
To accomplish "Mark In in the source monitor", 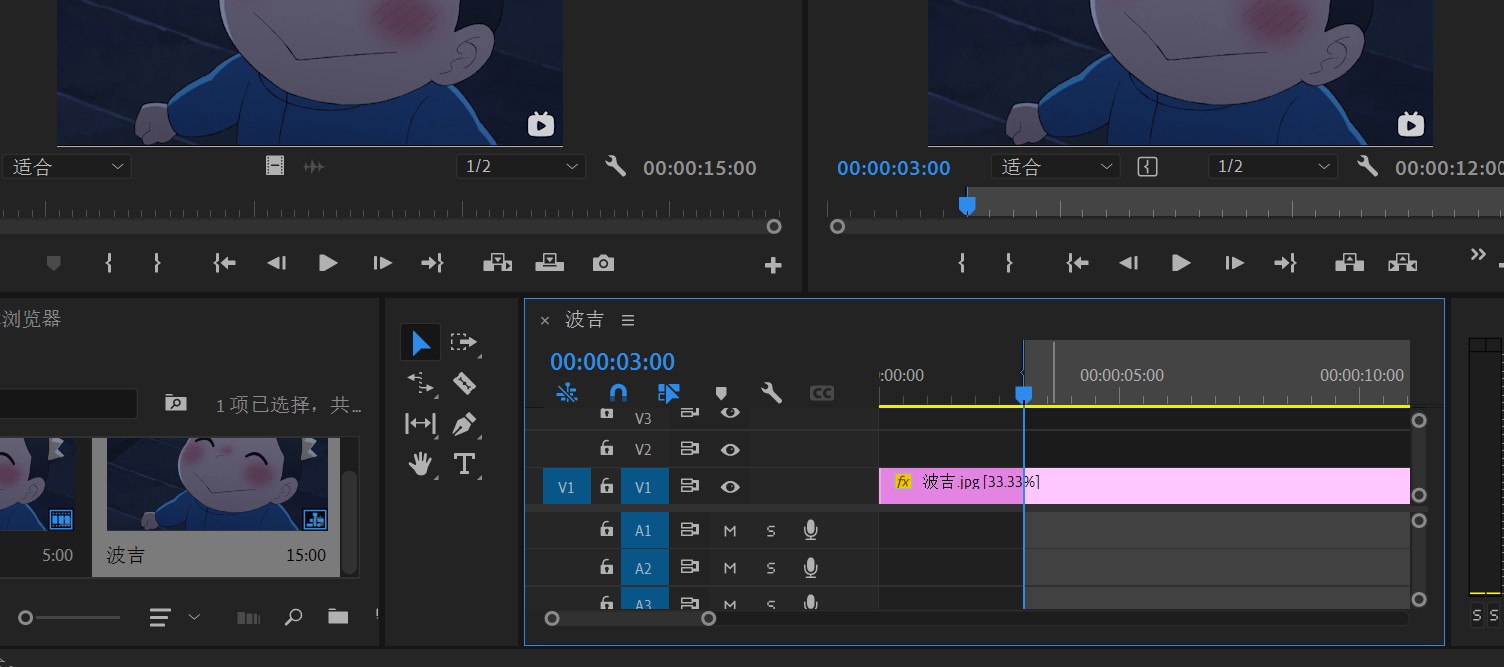I will click(109, 263).
